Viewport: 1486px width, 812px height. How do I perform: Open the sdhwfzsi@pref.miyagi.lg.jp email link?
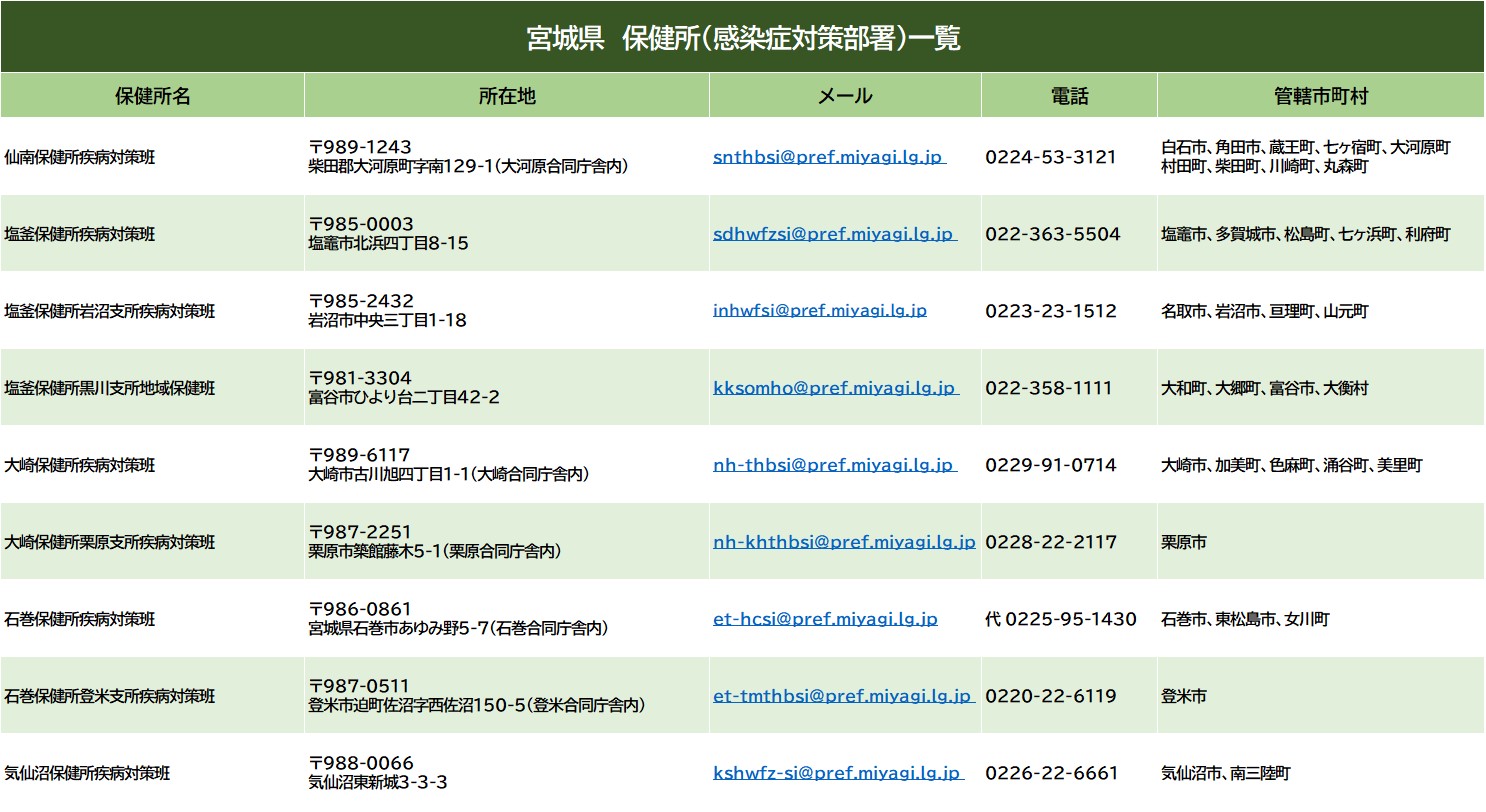(834, 234)
